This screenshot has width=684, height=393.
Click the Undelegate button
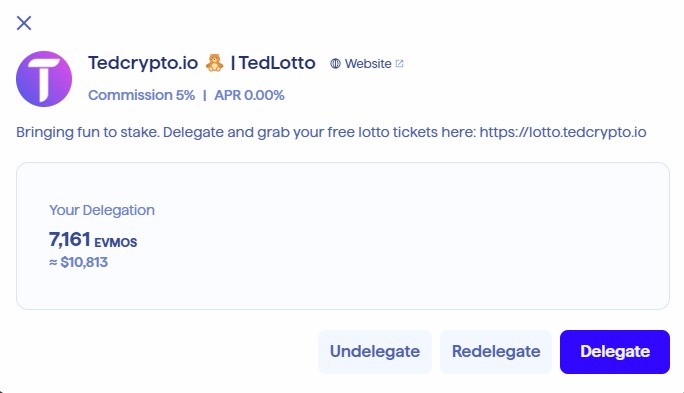click(x=375, y=352)
